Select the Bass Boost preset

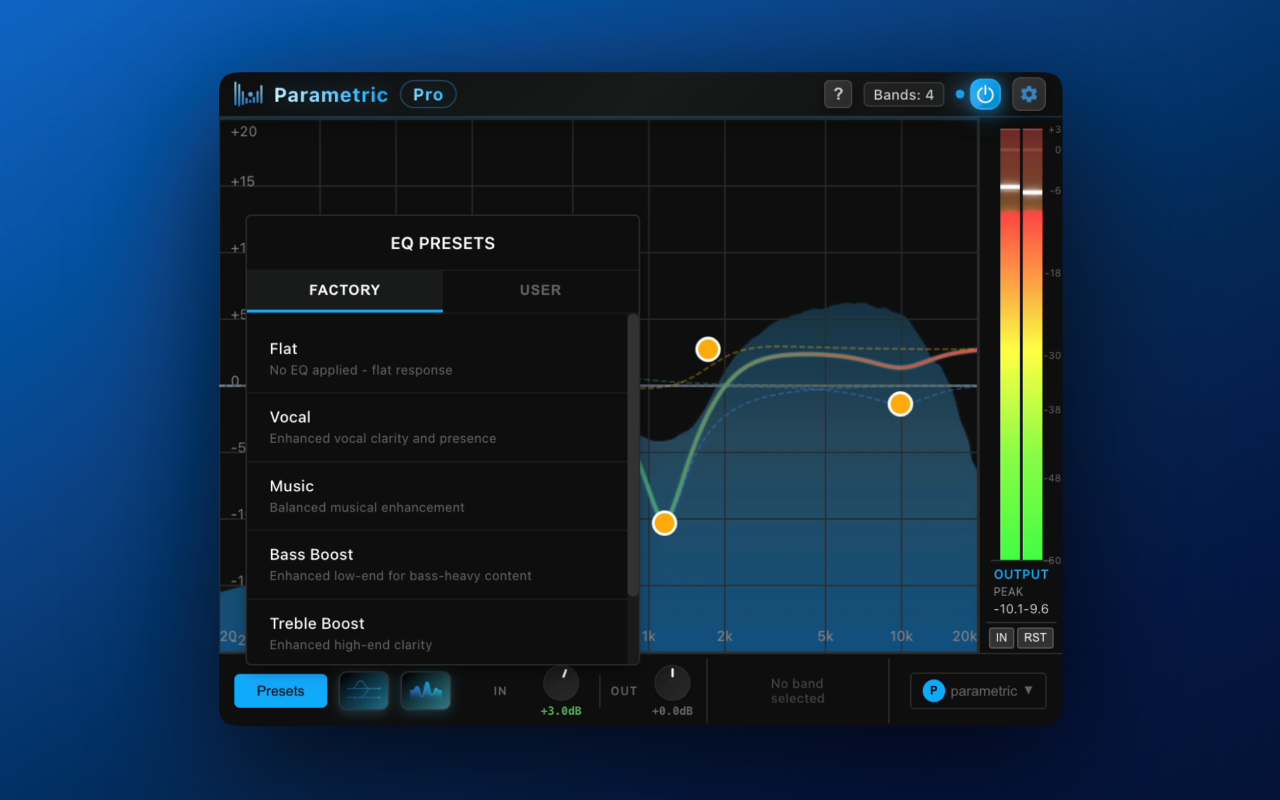point(438,563)
